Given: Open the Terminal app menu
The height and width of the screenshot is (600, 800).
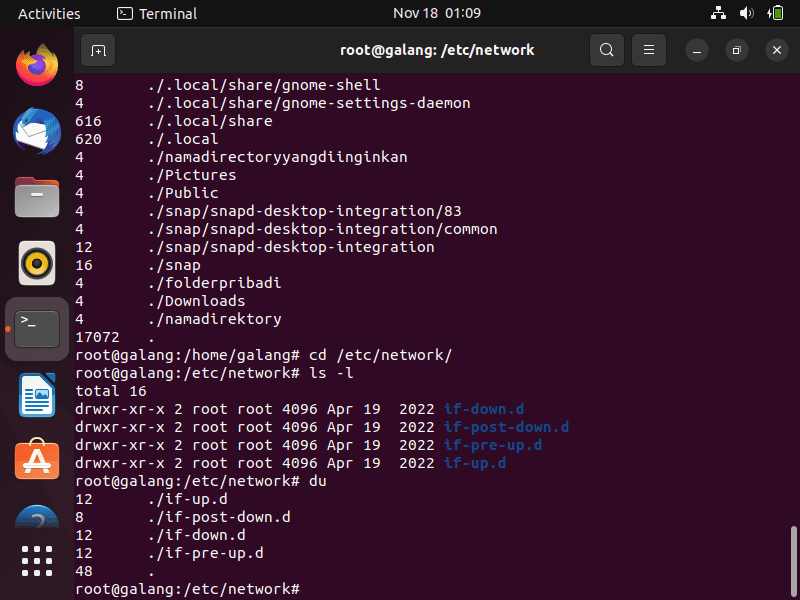Looking at the screenshot, I should 157,13.
